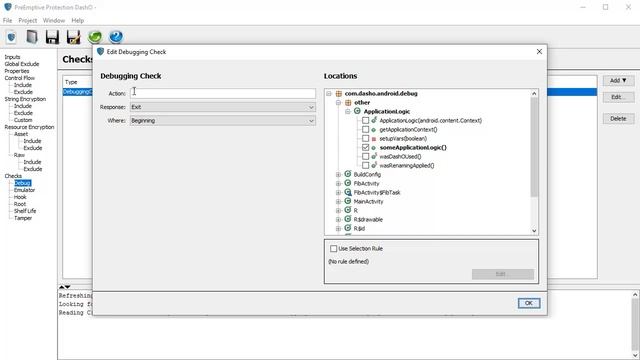
Task: Click into the Action text field
Action: (x=223, y=93)
